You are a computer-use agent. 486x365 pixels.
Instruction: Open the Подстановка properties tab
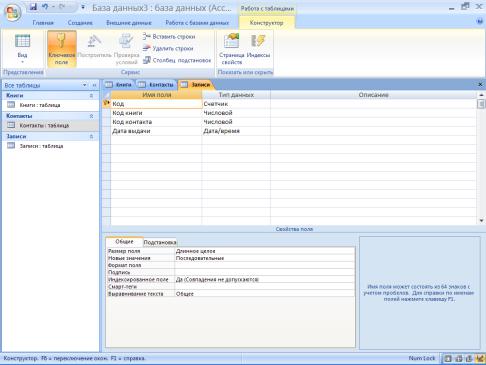(160, 242)
